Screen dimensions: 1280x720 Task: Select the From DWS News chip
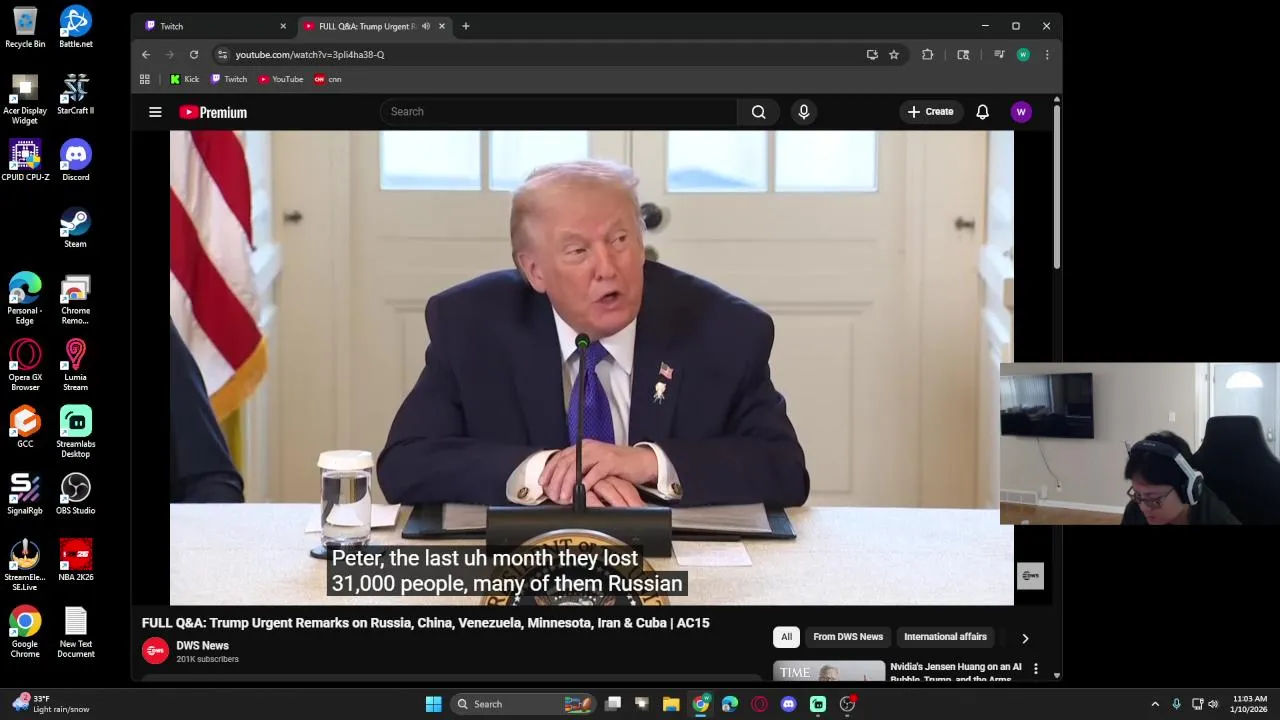[848, 637]
